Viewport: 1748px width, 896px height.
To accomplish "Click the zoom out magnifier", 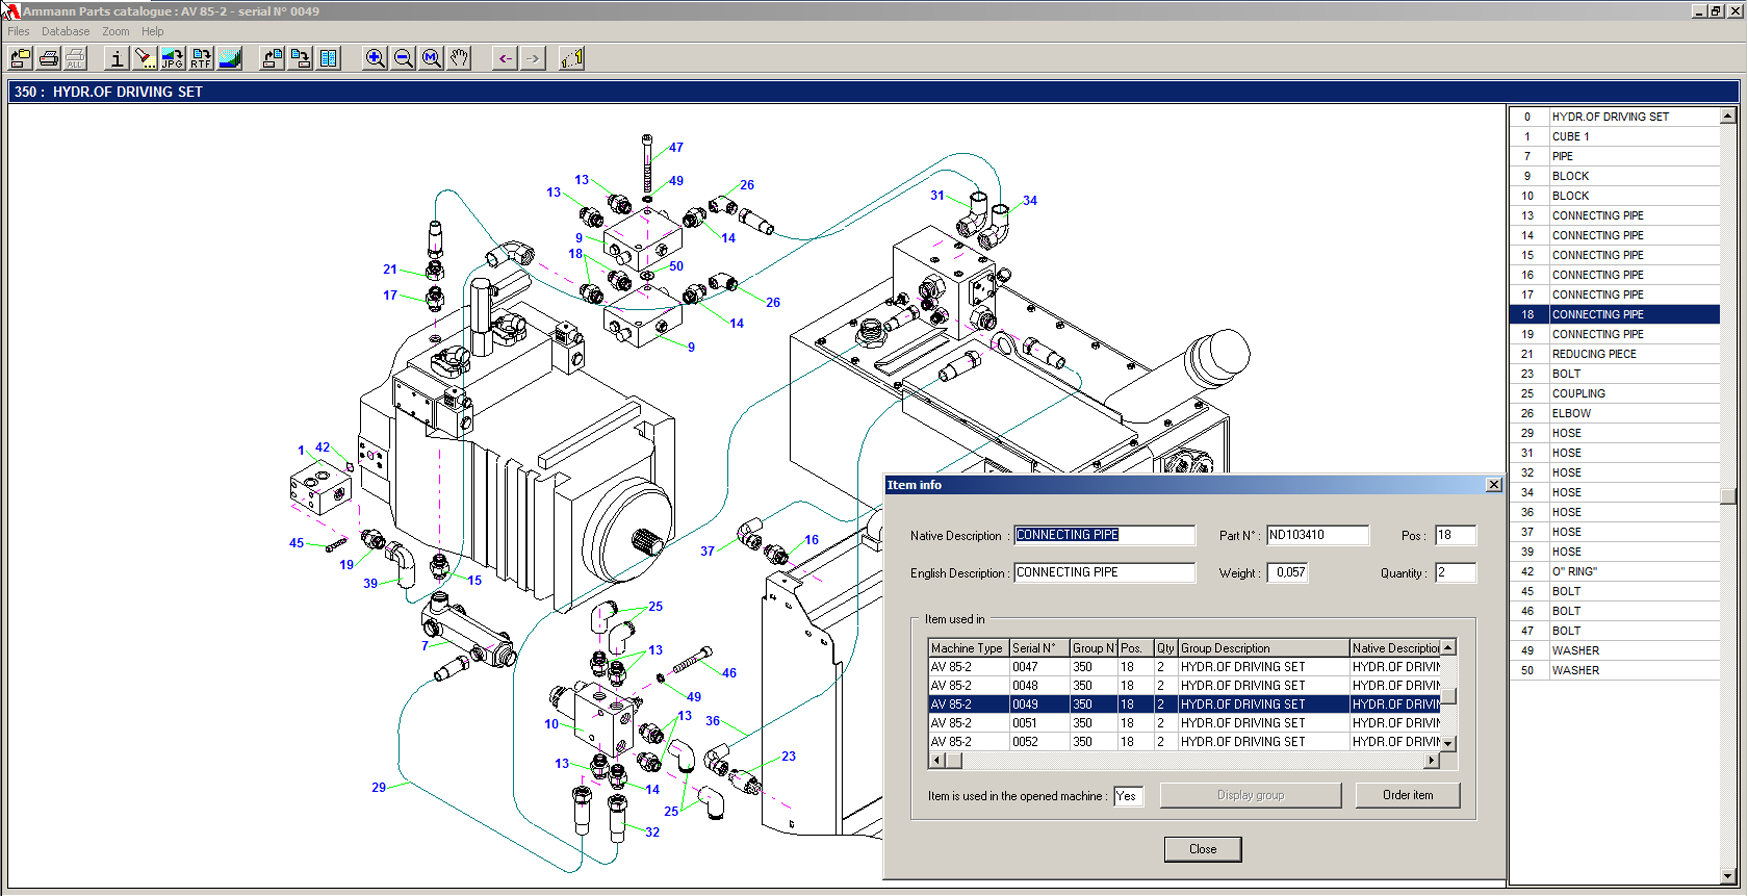I will [403, 59].
